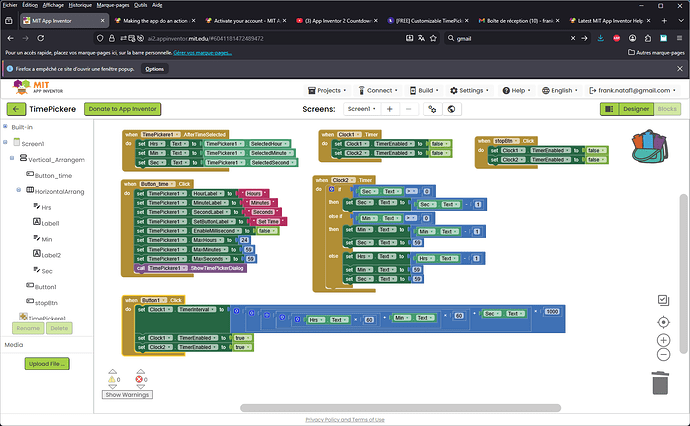This screenshot has height=426, width=690.
Task: Click the back arrow next to TimePickere
Action: pos(16,109)
